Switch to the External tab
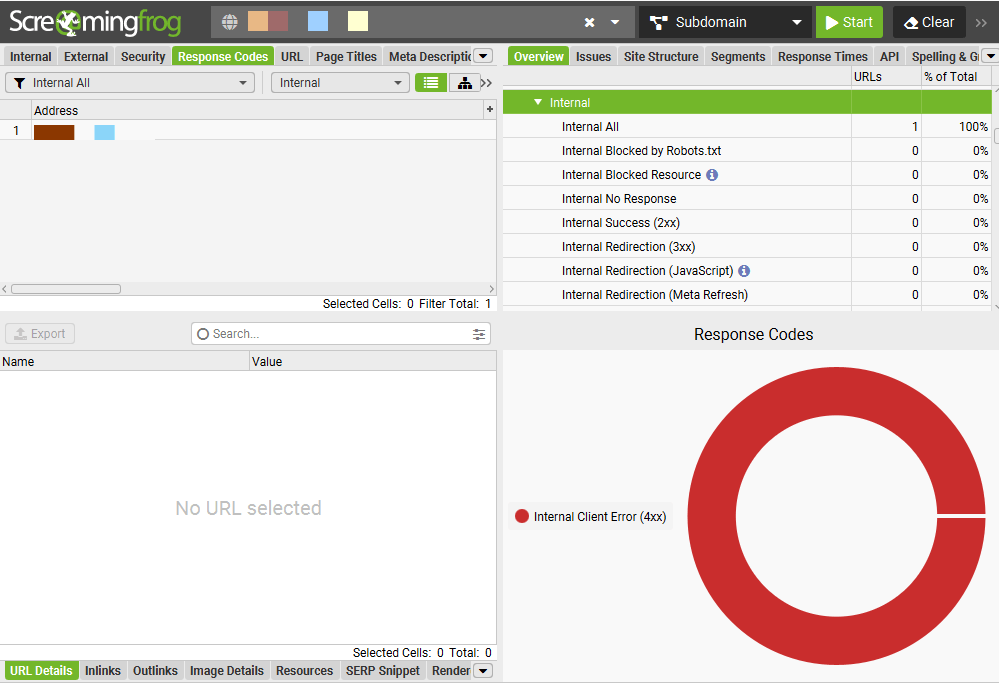This screenshot has width=999, height=683. coord(86,57)
